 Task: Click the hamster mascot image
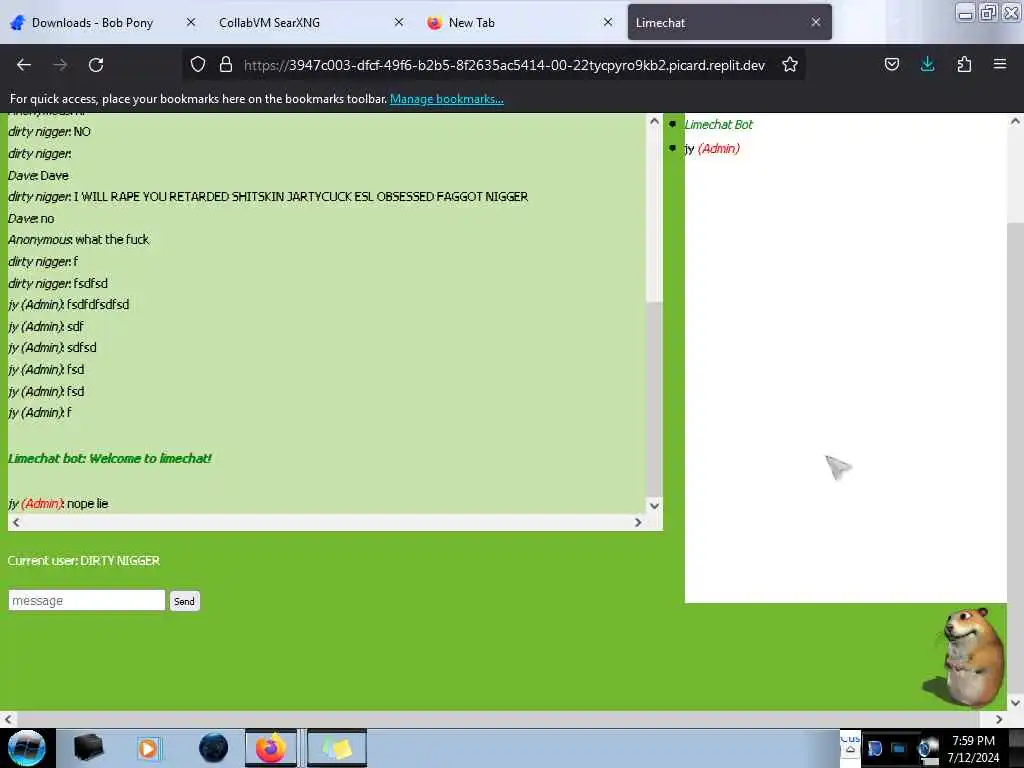965,656
